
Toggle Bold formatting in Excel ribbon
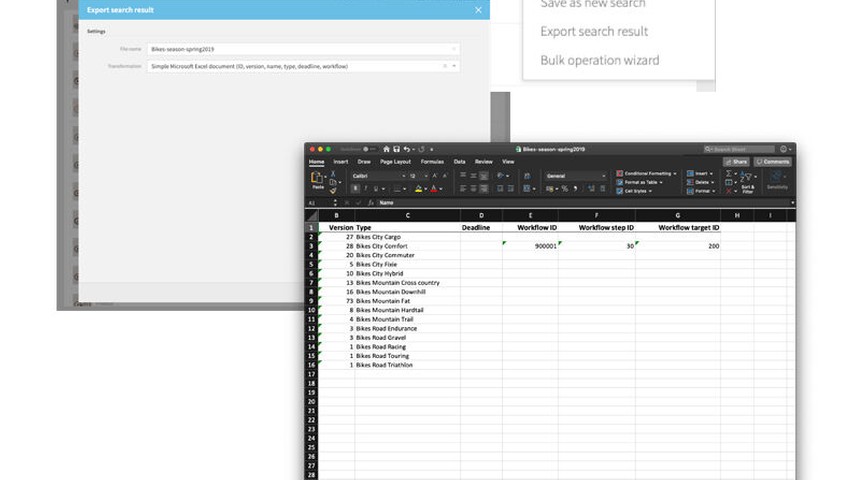(x=355, y=189)
